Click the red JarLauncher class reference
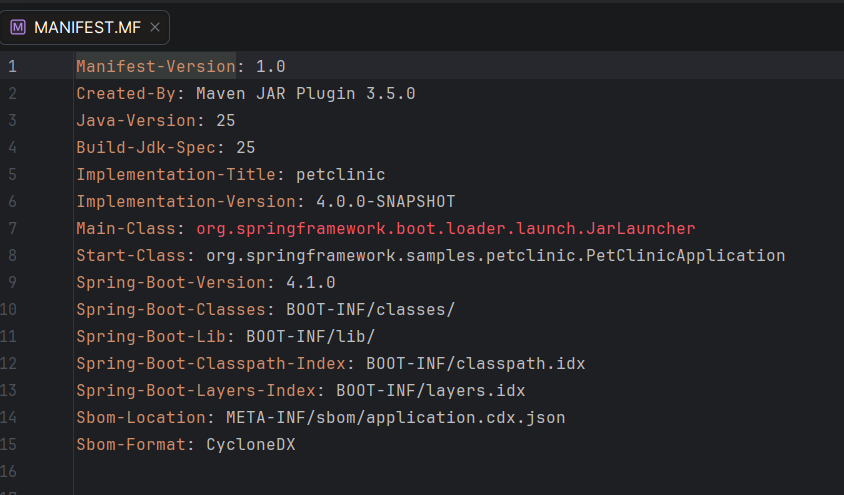The image size is (844, 495). coord(446,229)
